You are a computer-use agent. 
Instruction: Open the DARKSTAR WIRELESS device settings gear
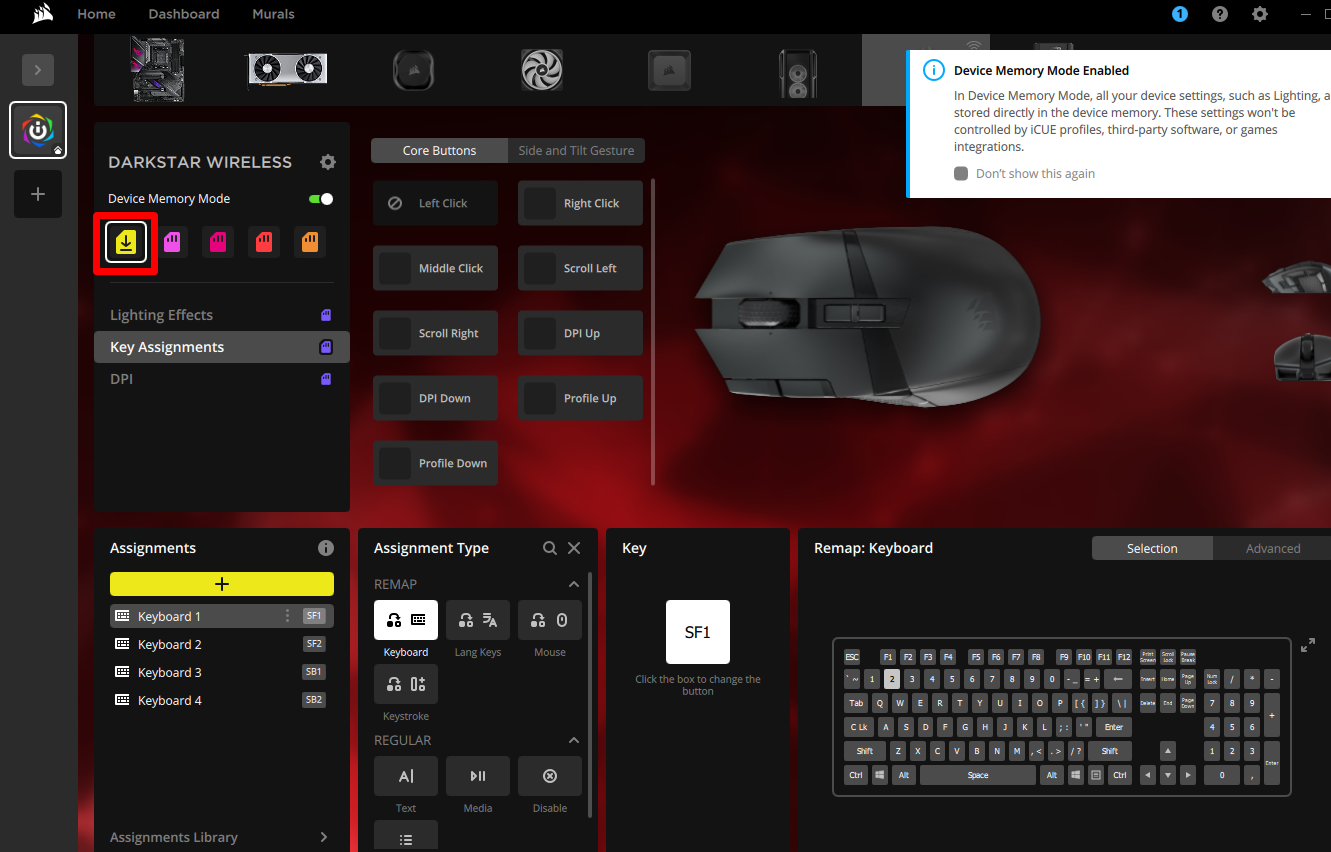click(327, 161)
